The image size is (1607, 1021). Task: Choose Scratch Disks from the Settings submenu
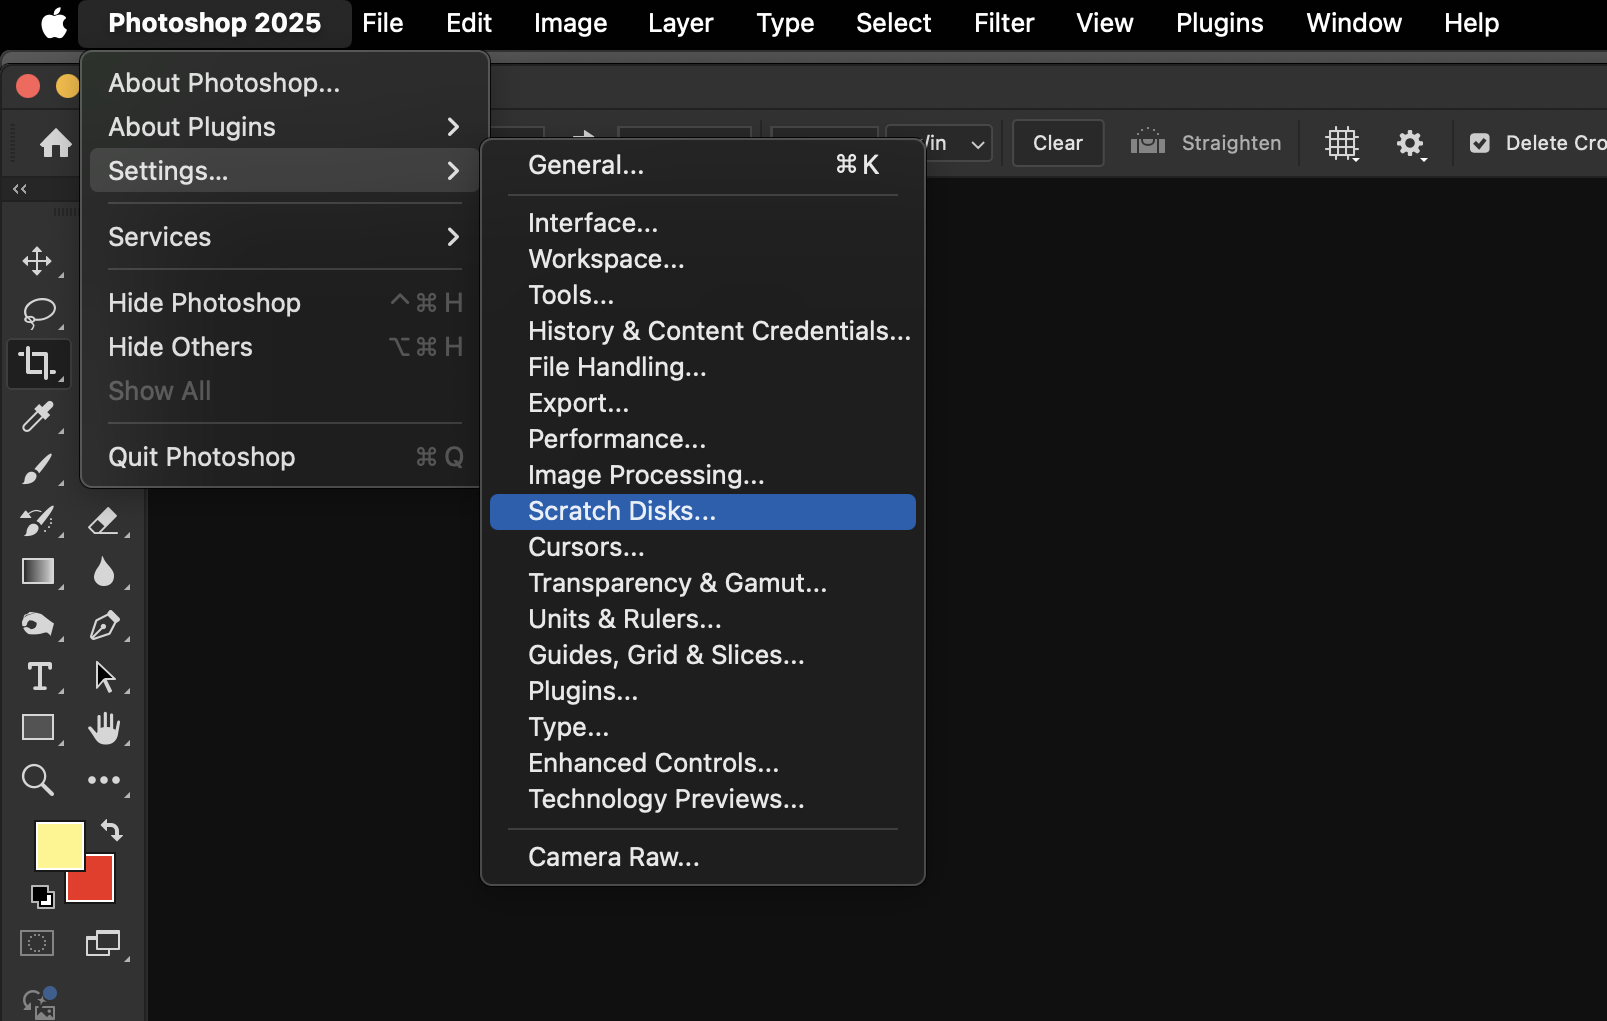(621, 511)
